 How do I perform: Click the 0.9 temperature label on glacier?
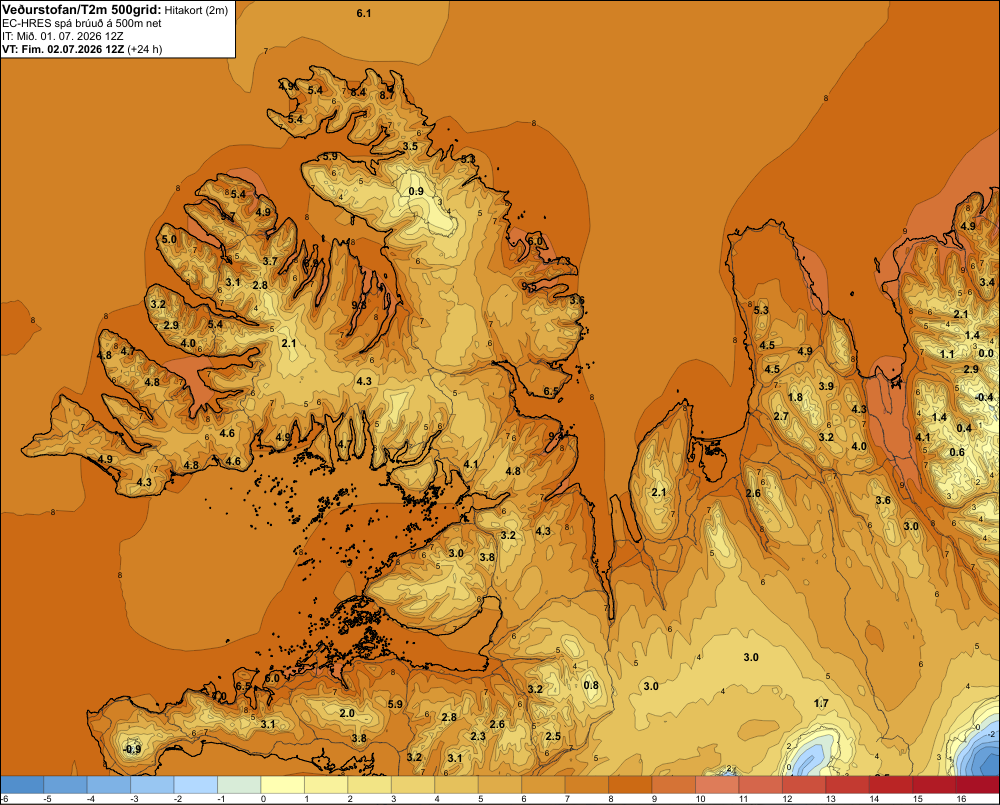(x=416, y=191)
